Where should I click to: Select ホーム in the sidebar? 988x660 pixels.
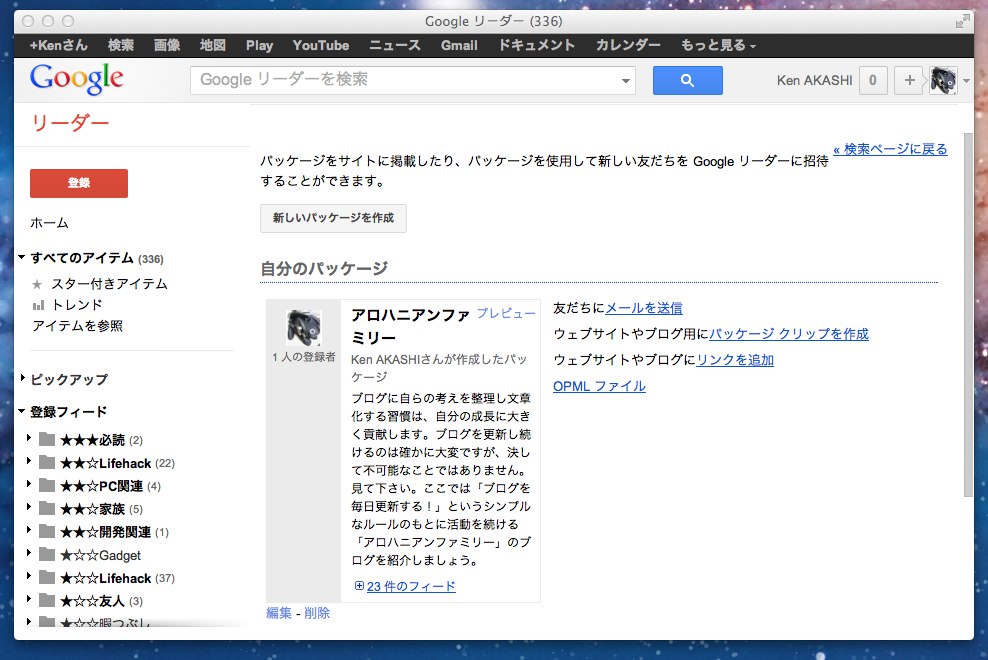[x=49, y=223]
